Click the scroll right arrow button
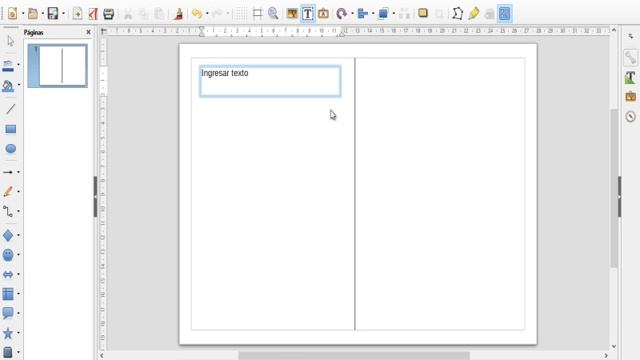Image resolution: width=640 pixels, height=360 pixels. (606, 356)
